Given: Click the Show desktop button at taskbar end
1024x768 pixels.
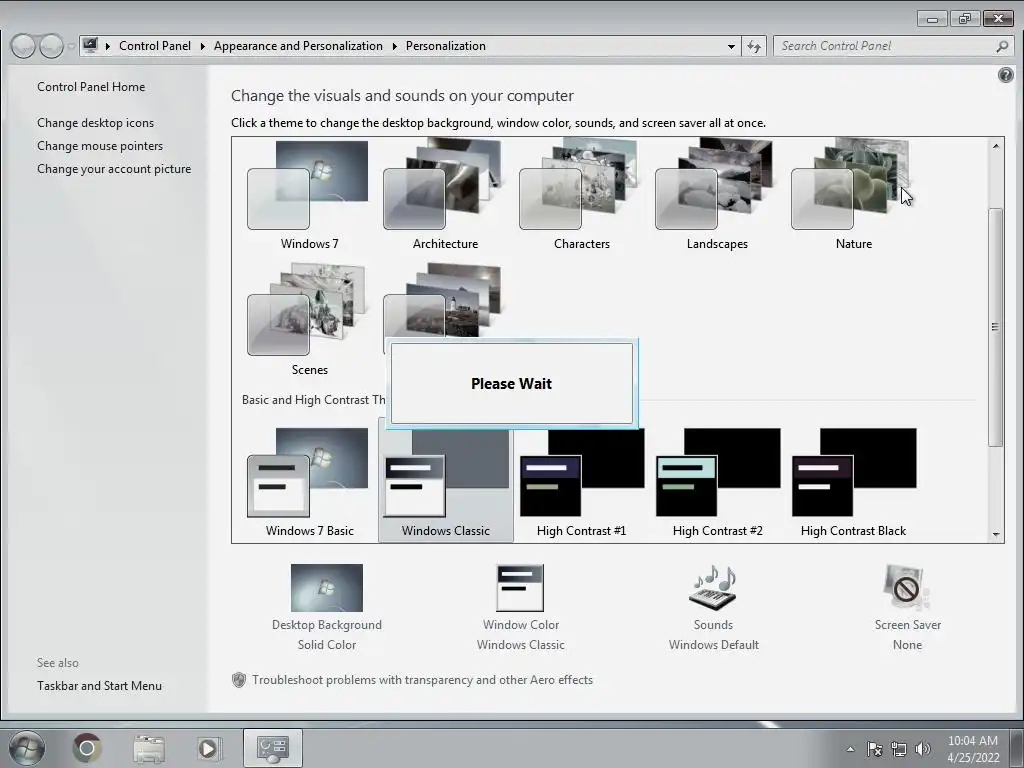Looking at the screenshot, I should (1019, 748).
